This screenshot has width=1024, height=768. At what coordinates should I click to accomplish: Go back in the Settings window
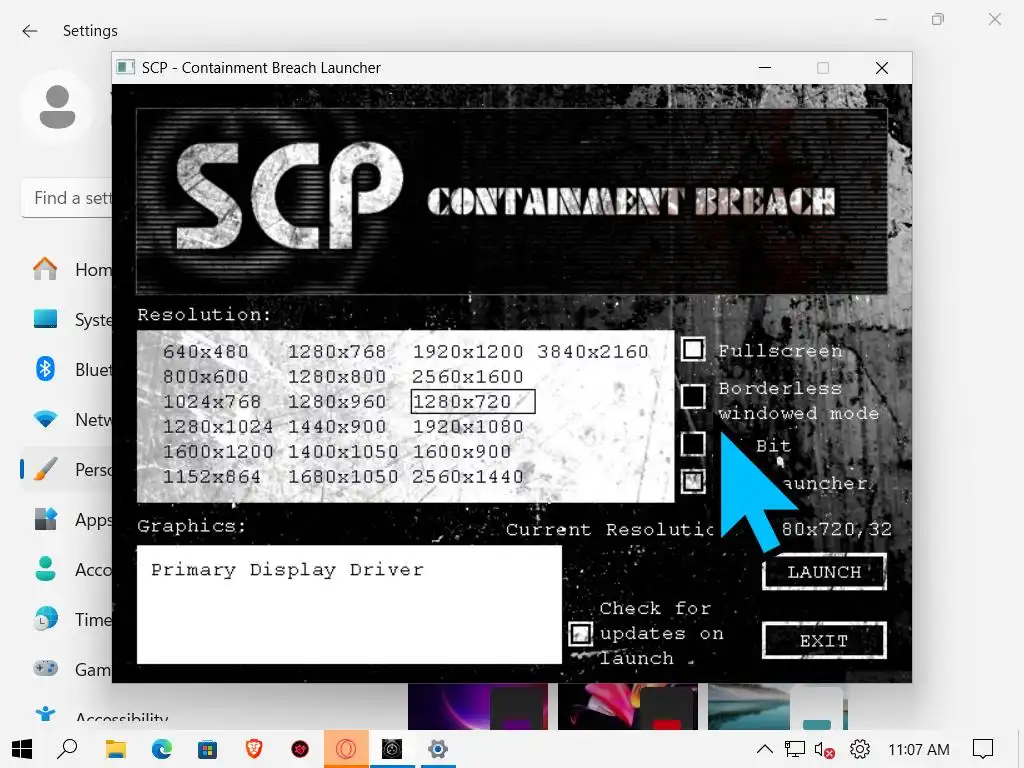pyautogui.click(x=29, y=31)
